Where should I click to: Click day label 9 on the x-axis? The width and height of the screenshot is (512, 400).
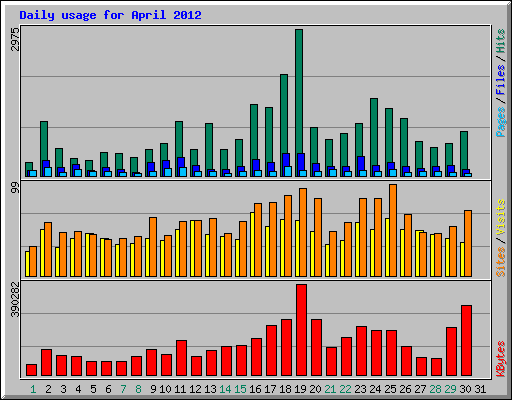(x=153, y=389)
